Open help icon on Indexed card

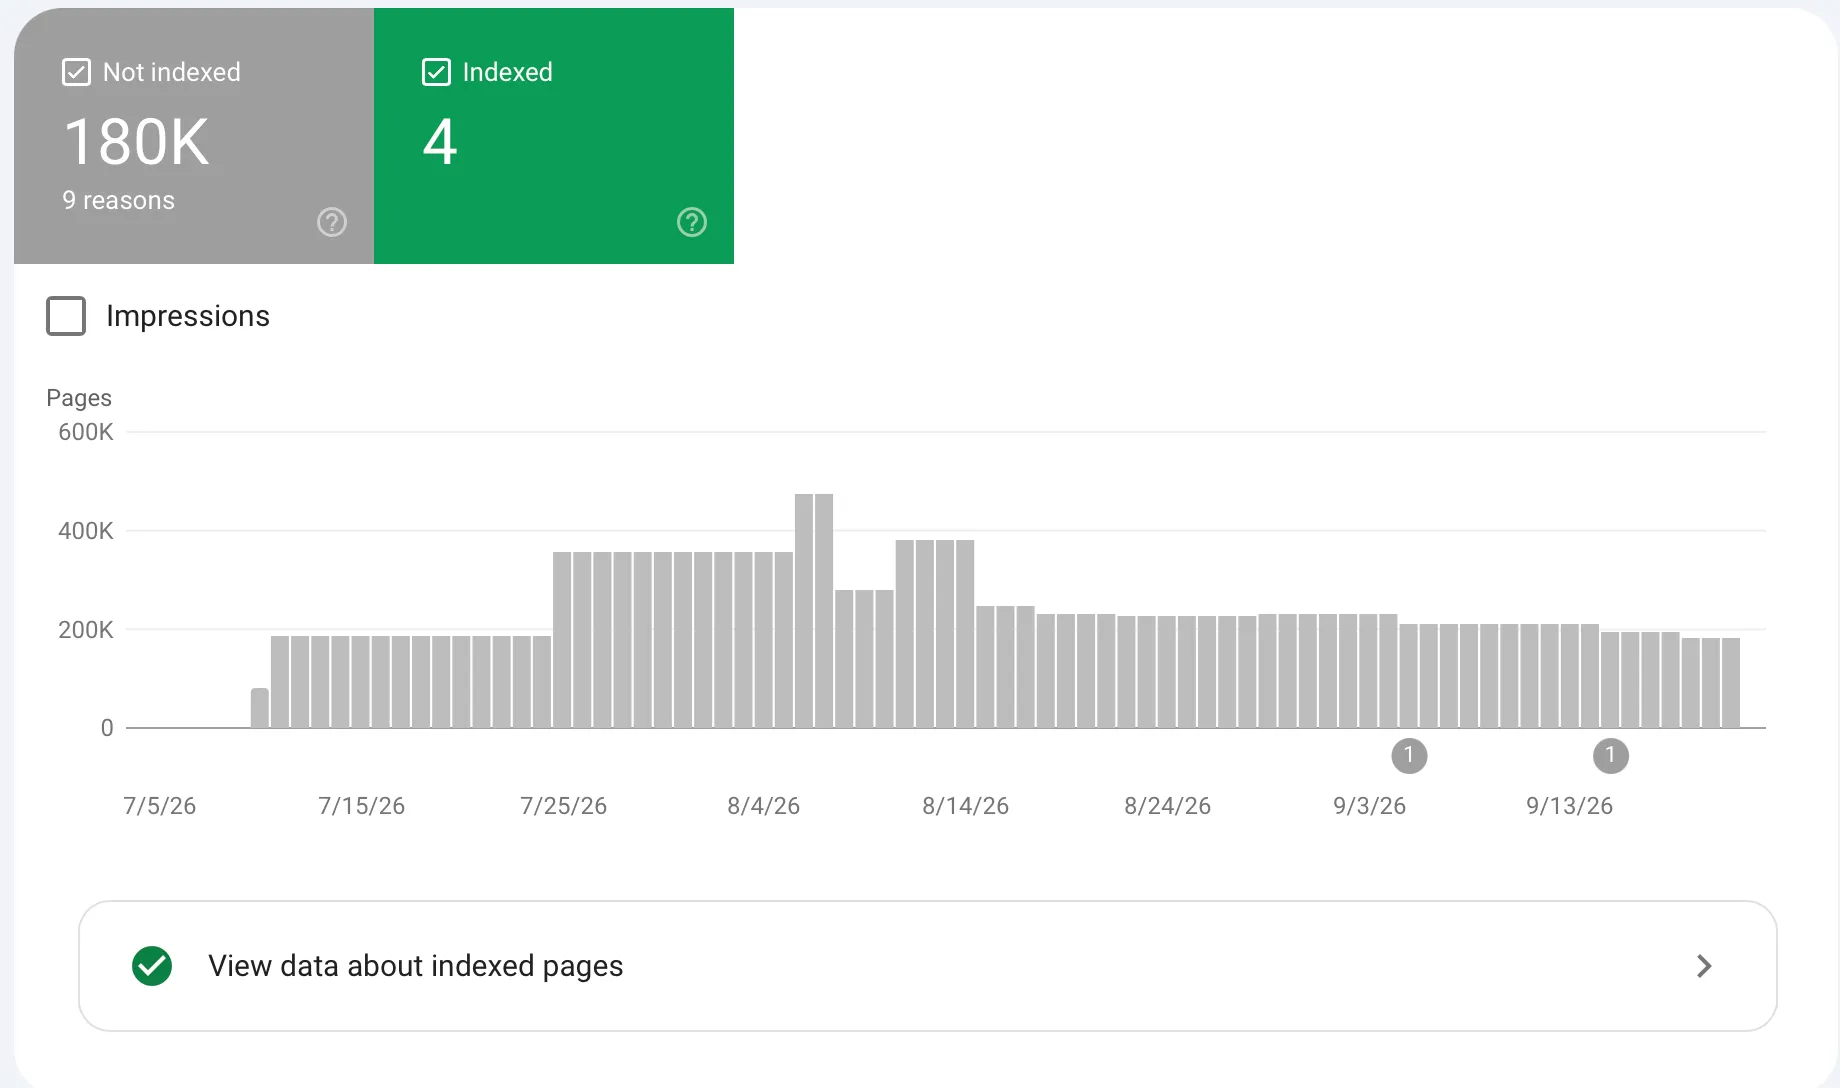[692, 222]
